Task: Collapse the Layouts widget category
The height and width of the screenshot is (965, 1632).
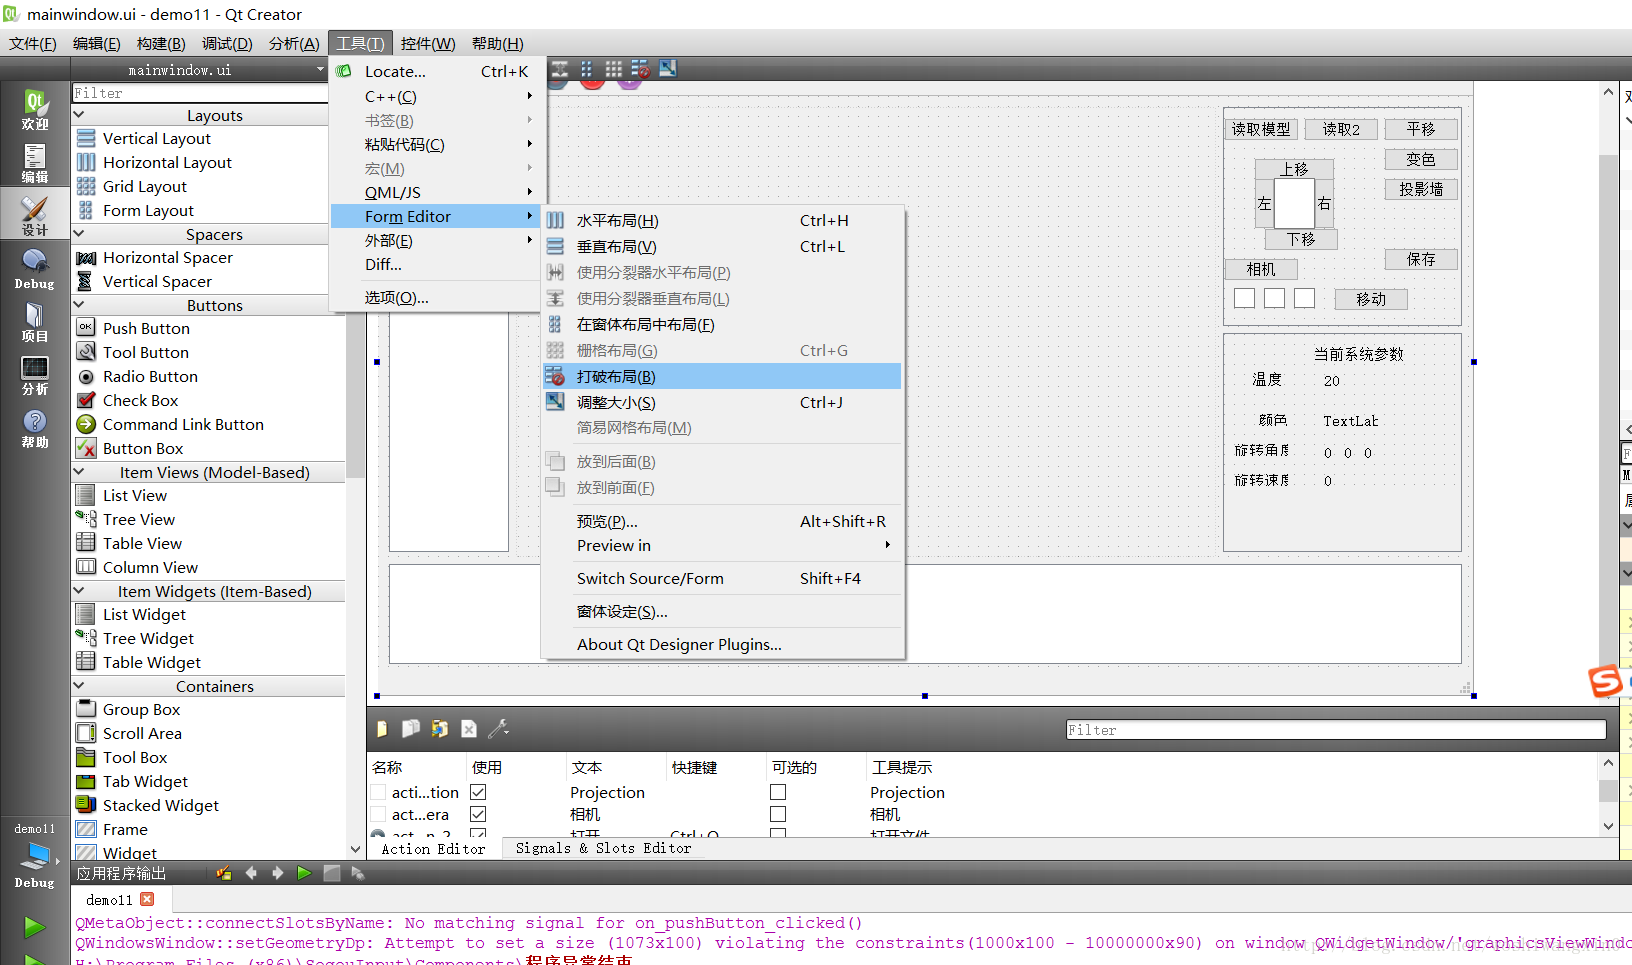Action: pyautogui.click(x=80, y=115)
